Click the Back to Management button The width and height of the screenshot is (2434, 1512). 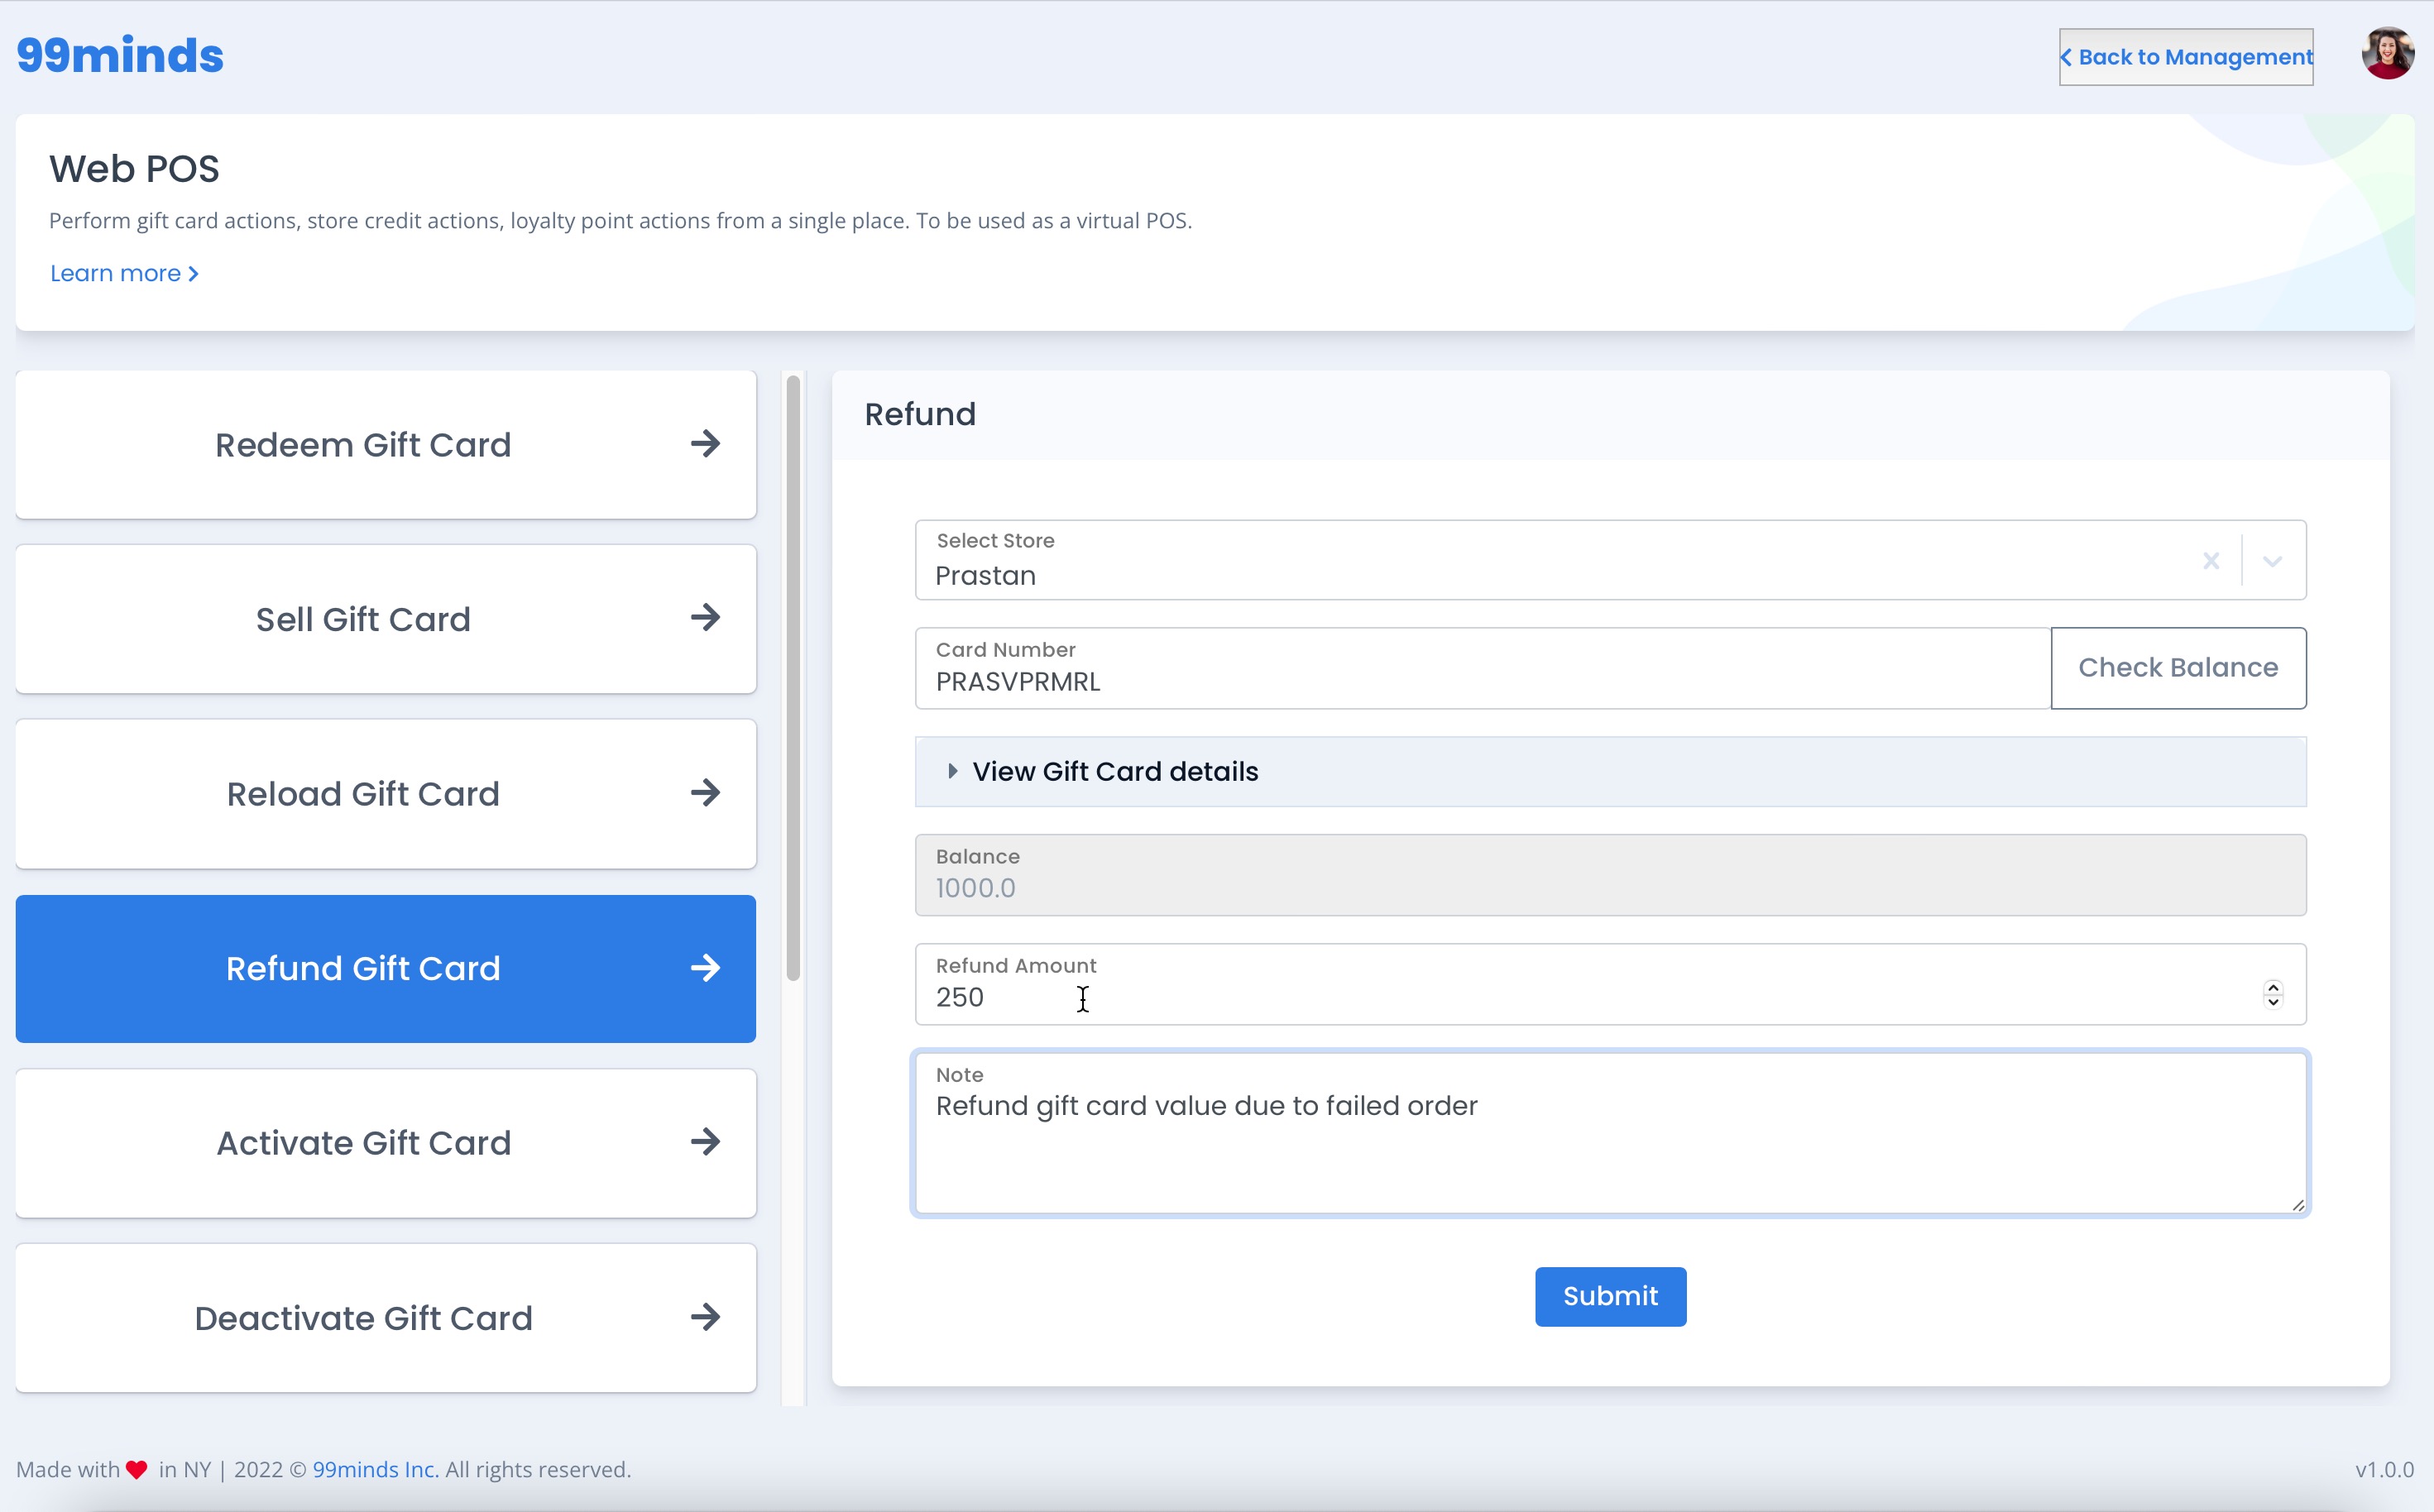point(2185,57)
